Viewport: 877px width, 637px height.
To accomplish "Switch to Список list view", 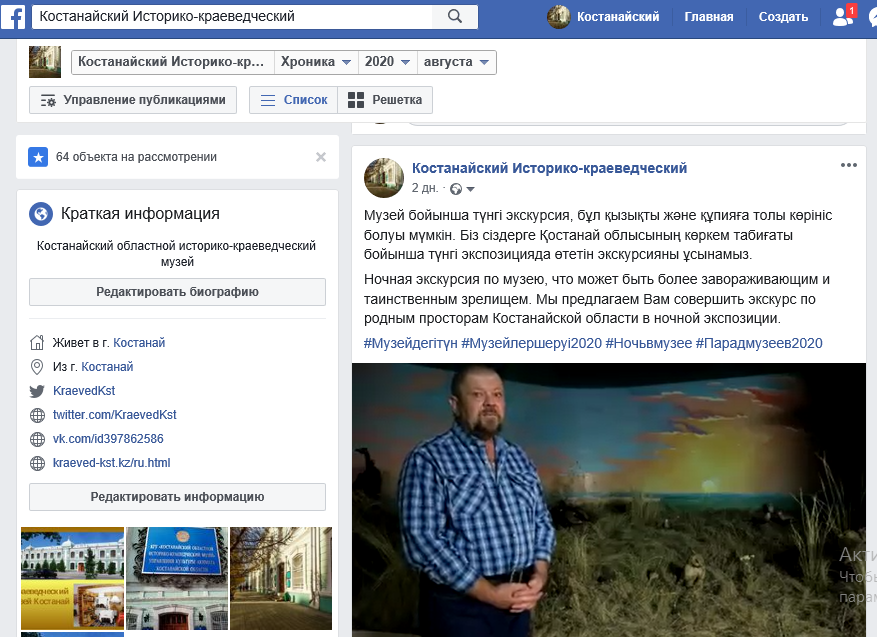I will point(294,100).
